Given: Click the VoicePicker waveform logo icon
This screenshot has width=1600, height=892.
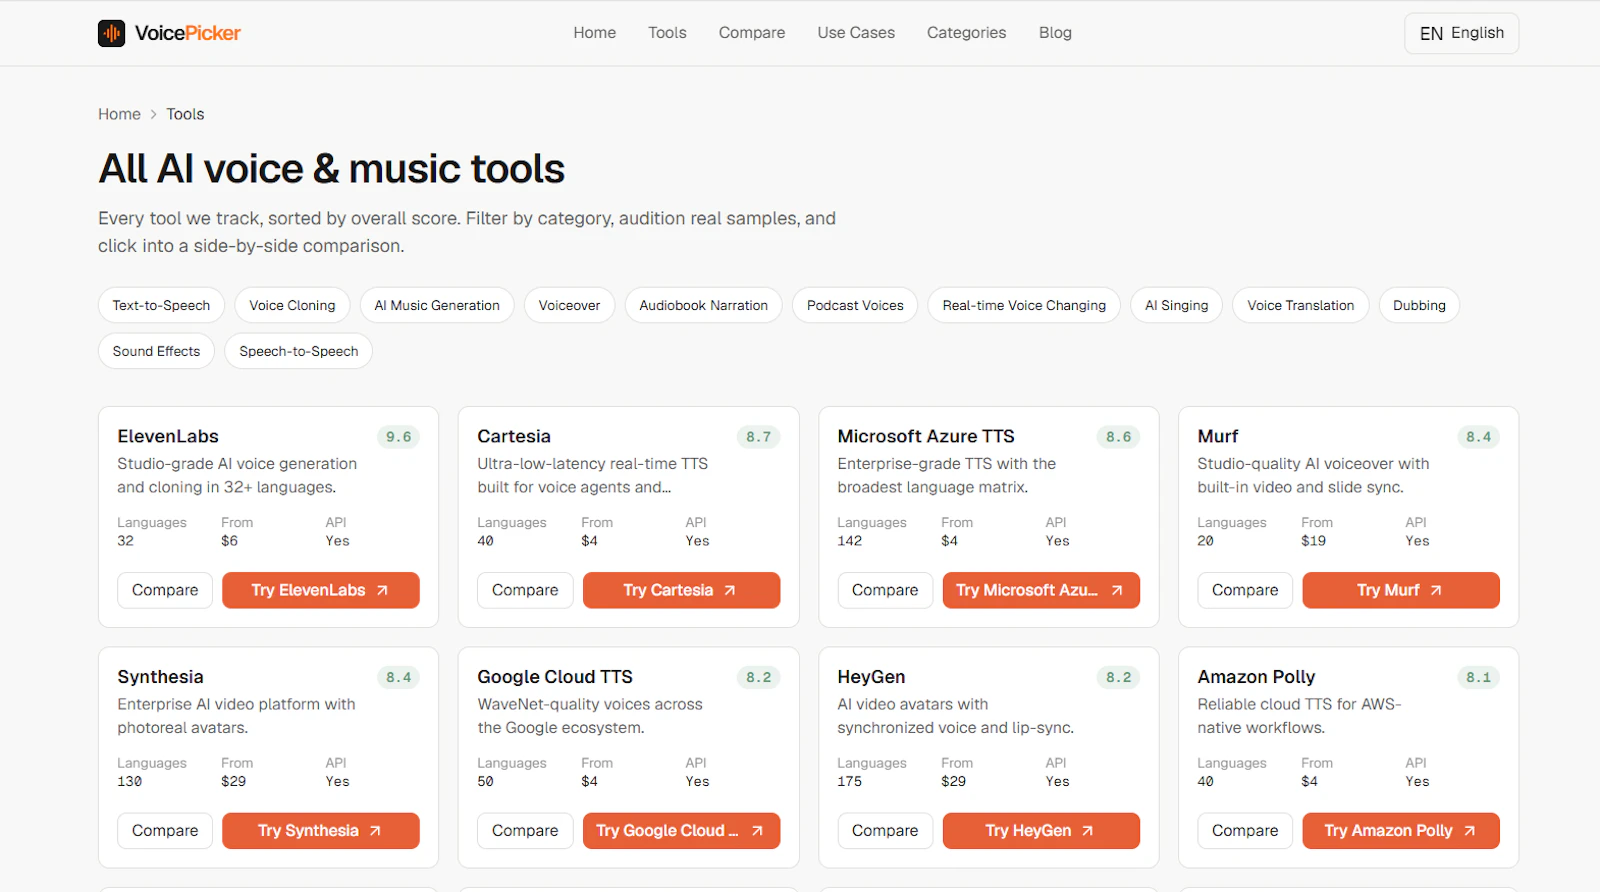Looking at the screenshot, I should (111, 33).
